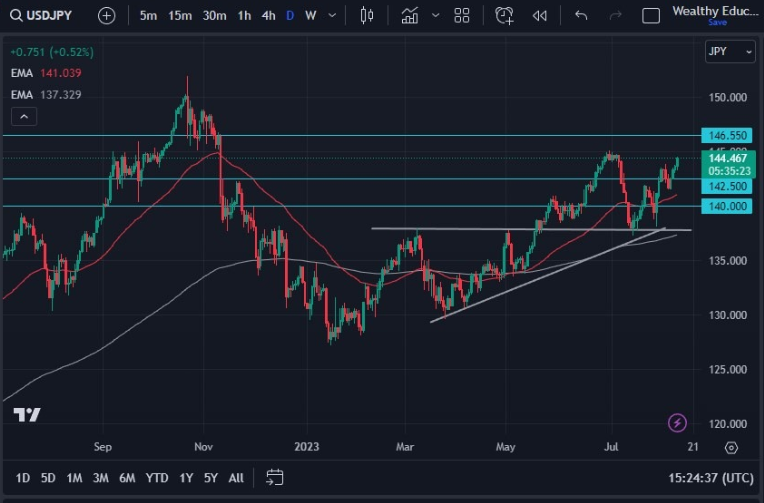
Task: Open the USDJPY symbol search
Action: pyautogui.click(x=47, y=15)
